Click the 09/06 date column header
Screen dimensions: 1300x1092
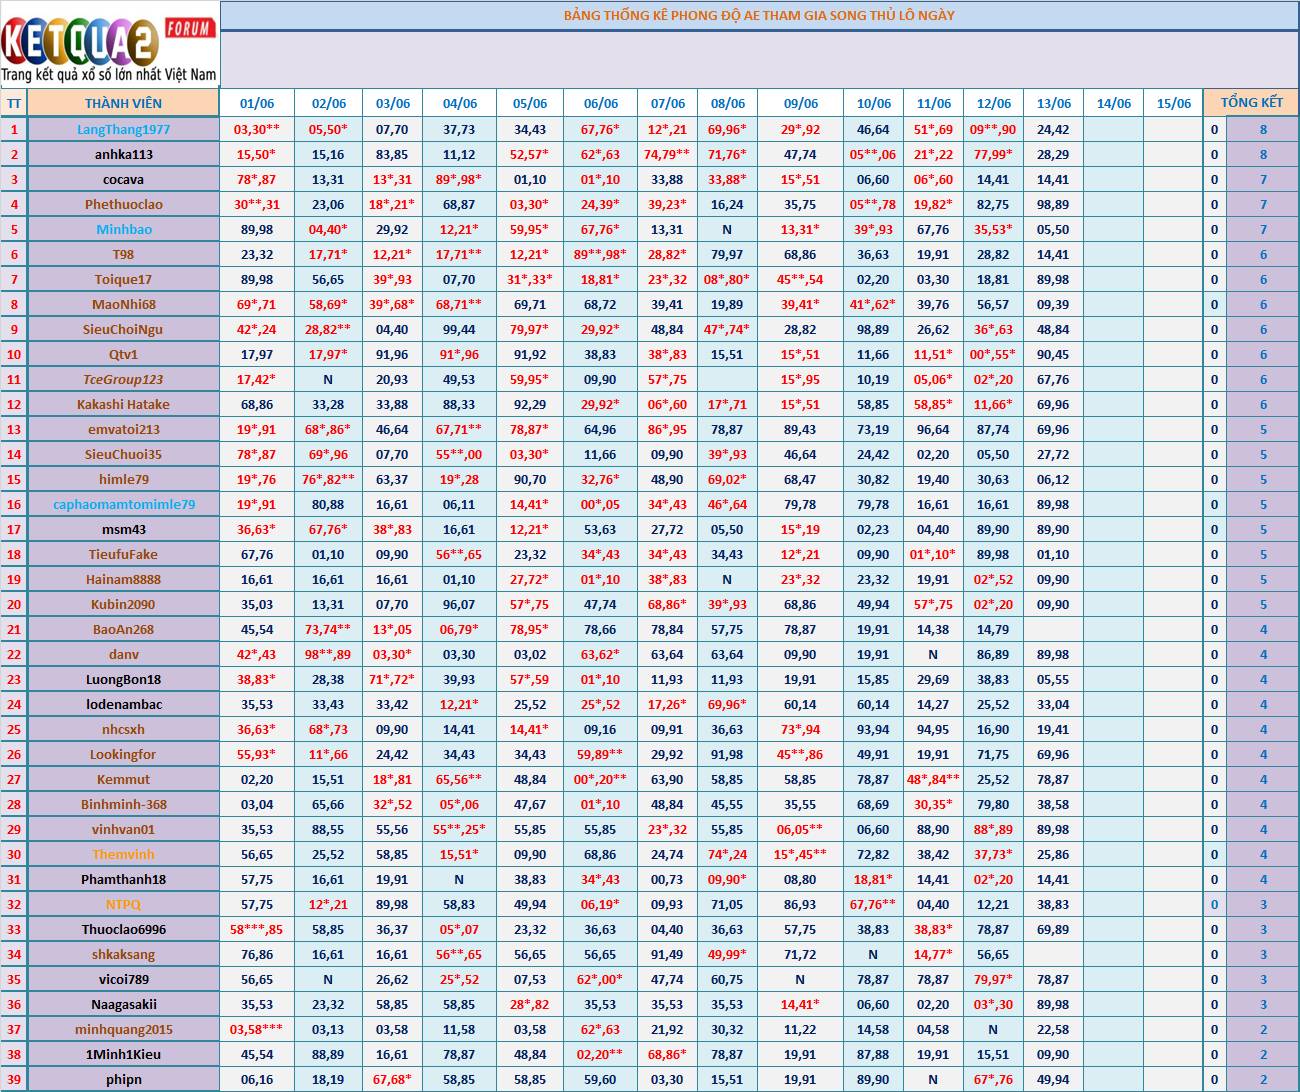[x=801, y=103]
